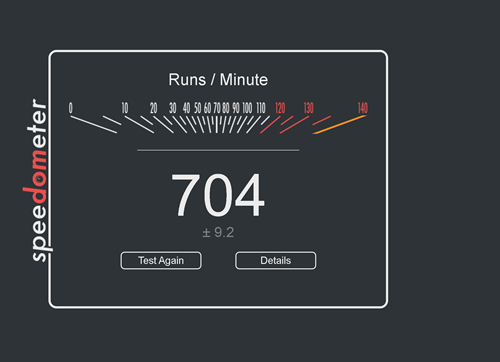
Task: Click the 110 gauge label
Action: (x=261, y=108)
